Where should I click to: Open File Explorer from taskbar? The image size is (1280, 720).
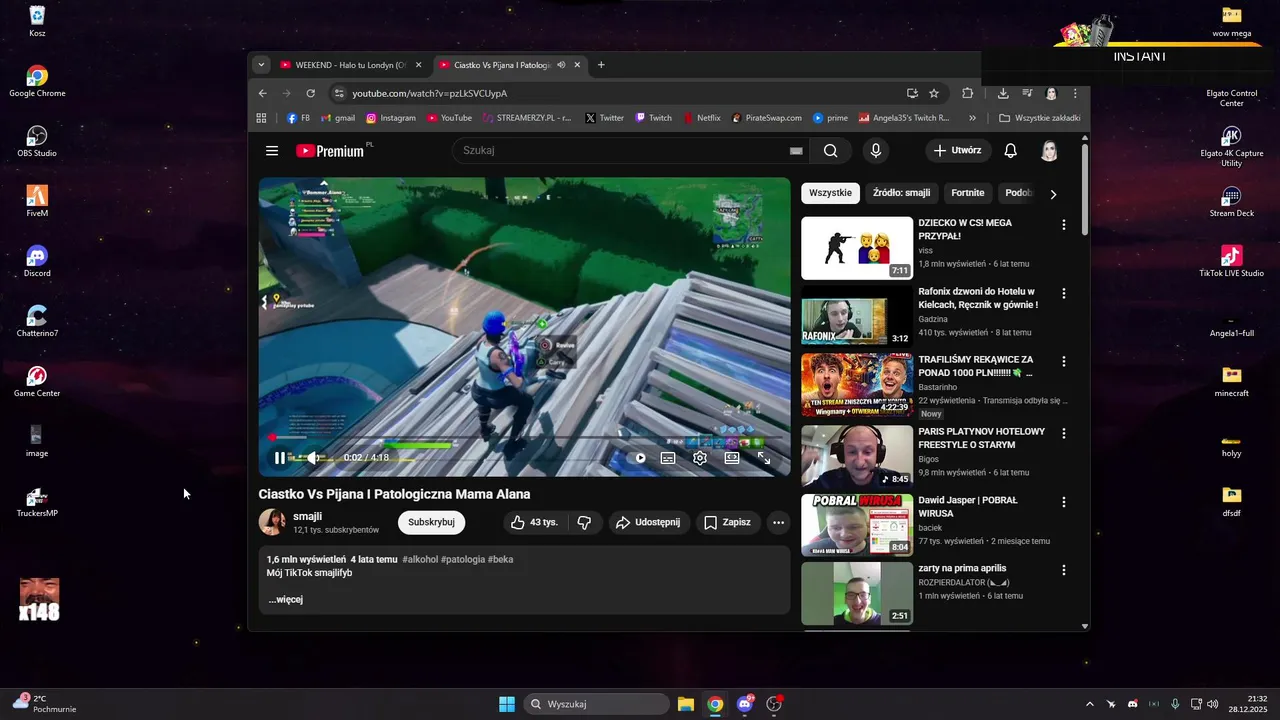point(686,704)
